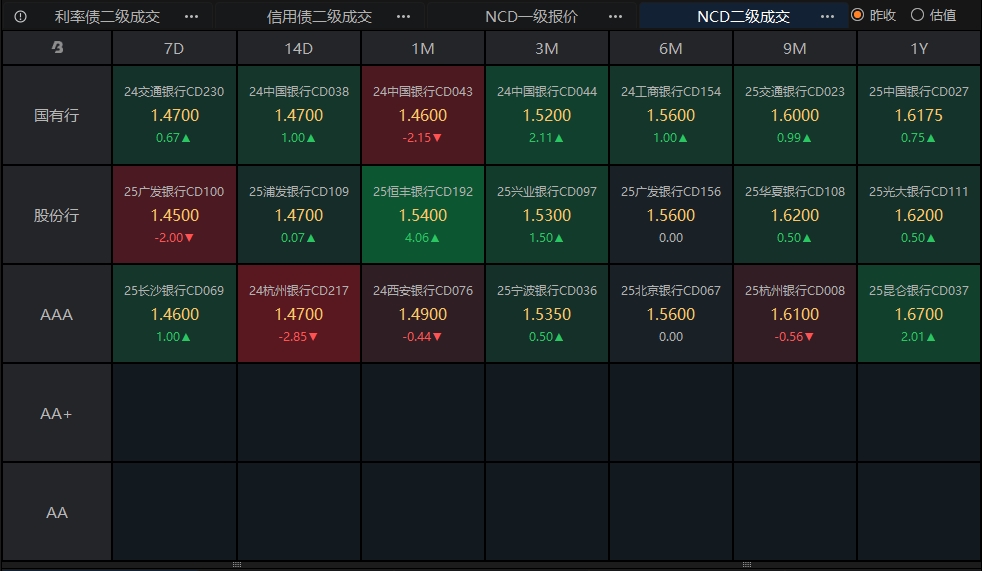Open more options beside 信用债二级成交
Viewport: 982px width, 571px height.
tap(403, 16)
